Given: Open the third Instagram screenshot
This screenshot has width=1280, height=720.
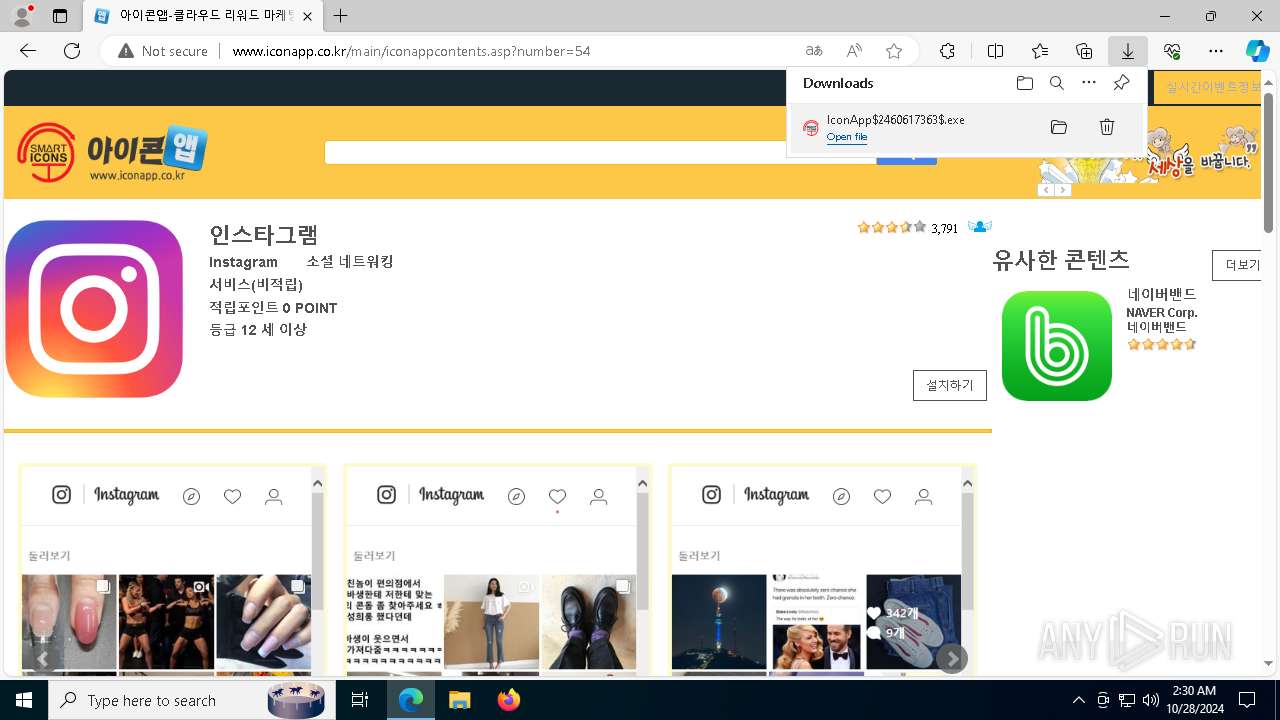Looking at the screenshot, I should click(823, 571).
